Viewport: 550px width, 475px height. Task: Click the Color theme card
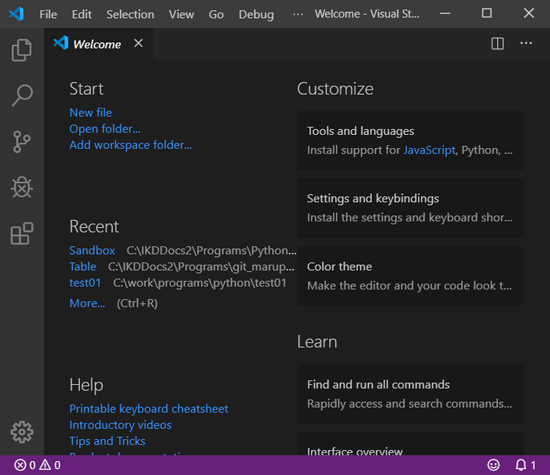(x=410, y=276)
